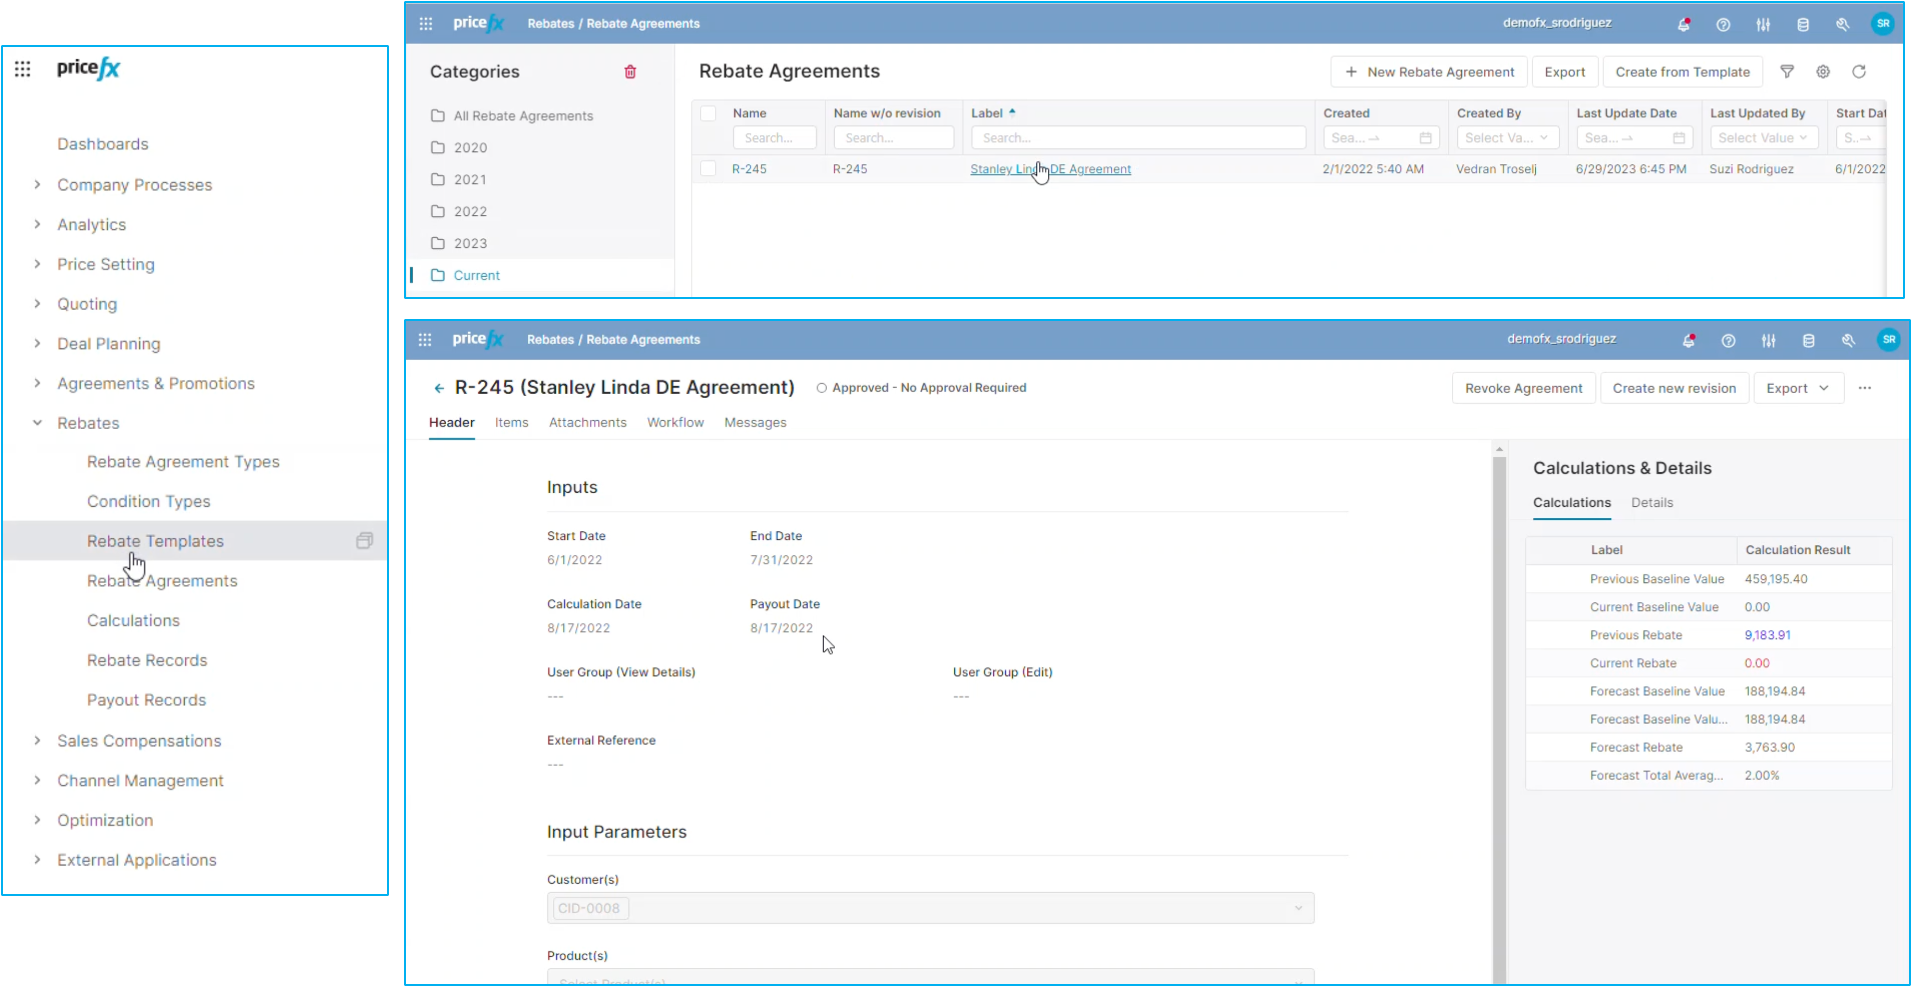
Task: Click the vertical scrollbar in header panel
Action: 1499,700
